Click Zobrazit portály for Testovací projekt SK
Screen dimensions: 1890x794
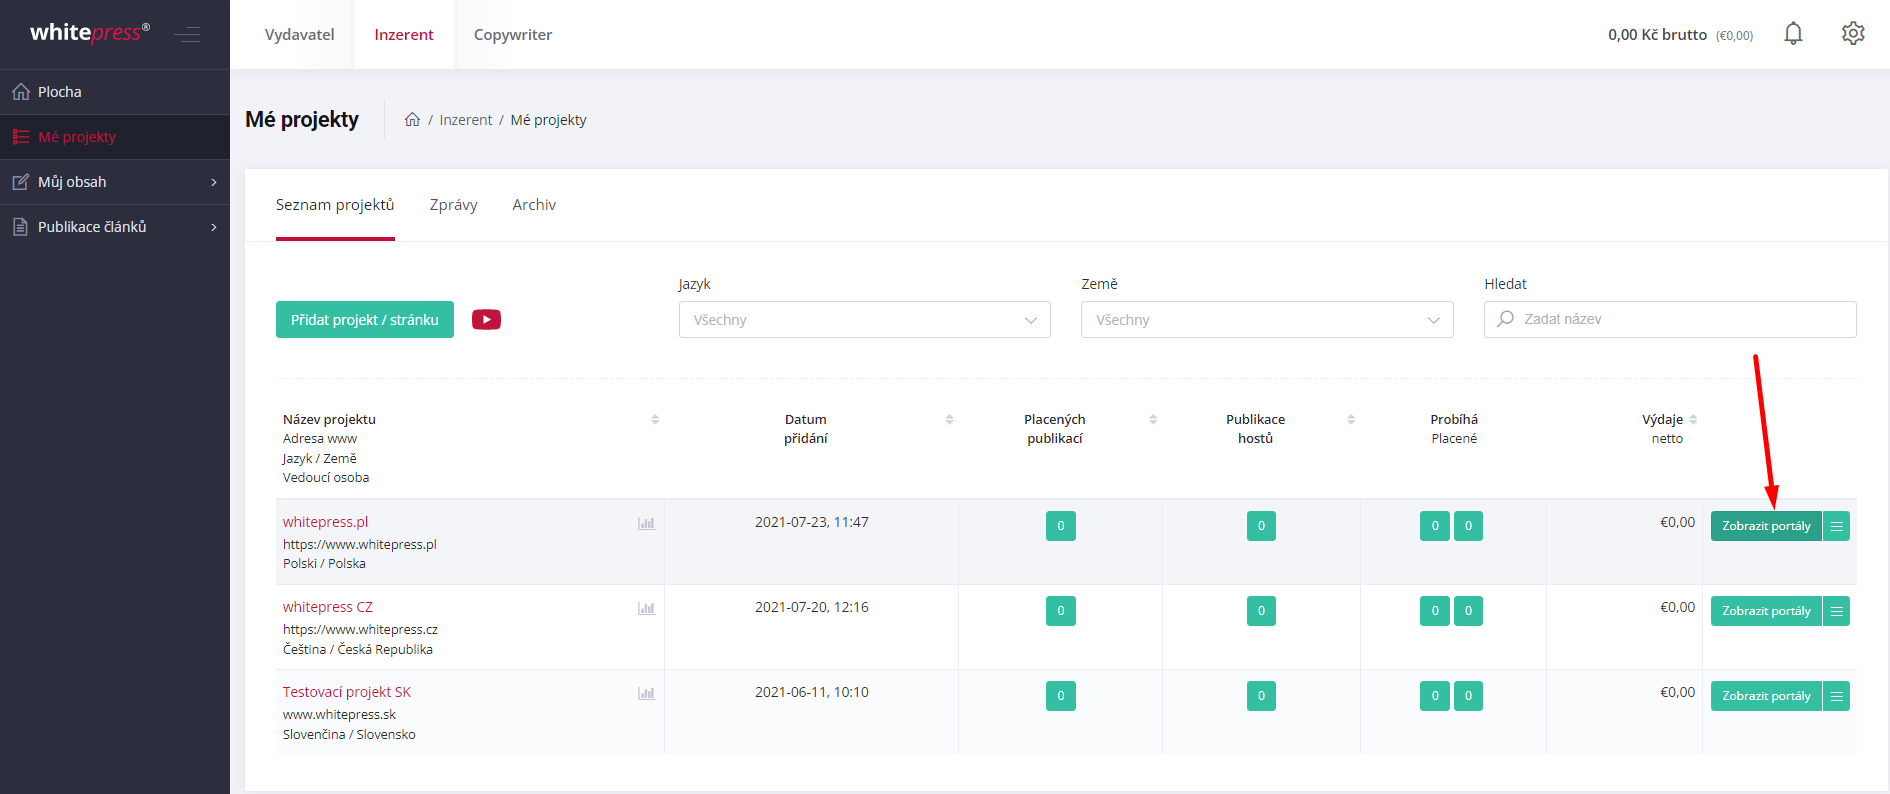click(1766, 696)
